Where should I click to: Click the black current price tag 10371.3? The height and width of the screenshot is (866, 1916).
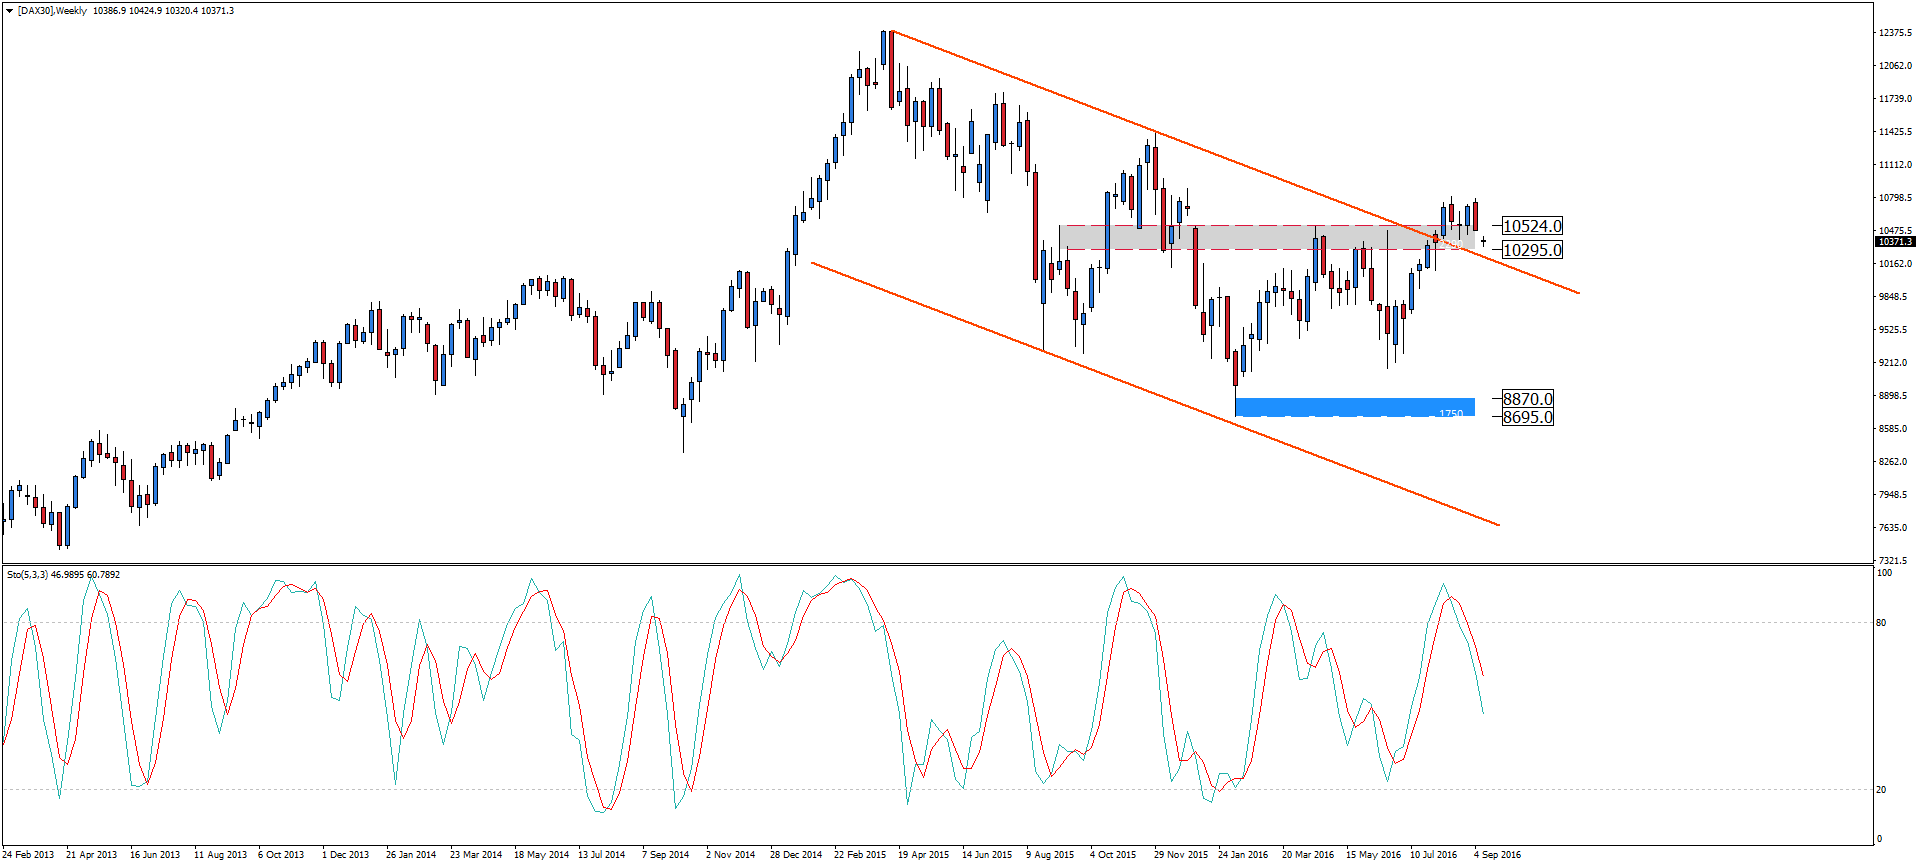(1894, 242)
